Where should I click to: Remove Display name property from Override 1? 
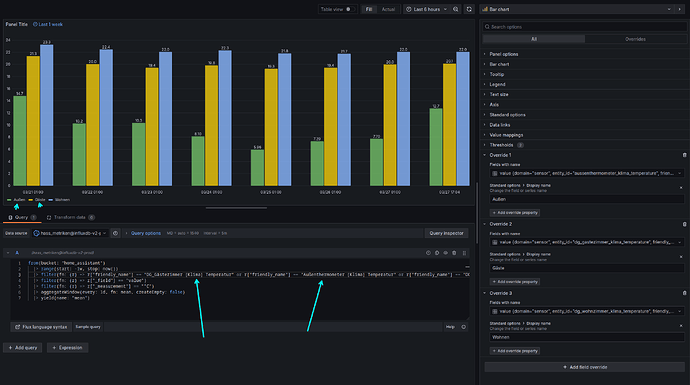(x=681, y=188)
